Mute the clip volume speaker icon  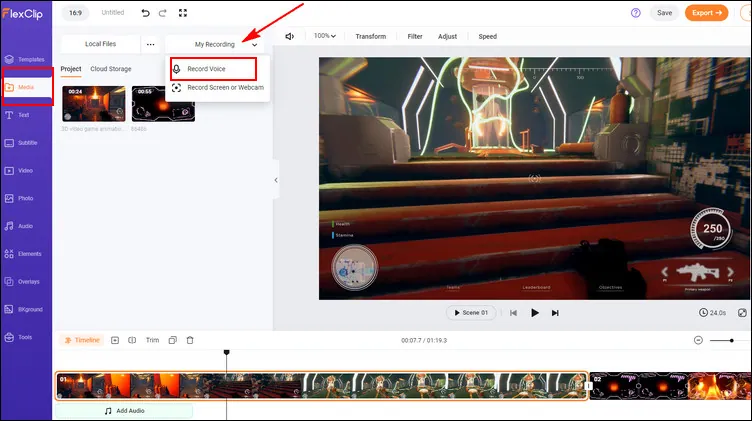290,36
